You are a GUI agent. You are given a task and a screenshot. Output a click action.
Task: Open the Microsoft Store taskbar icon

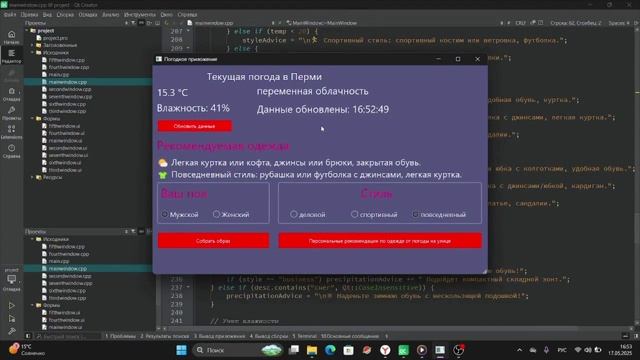point(348,350)
